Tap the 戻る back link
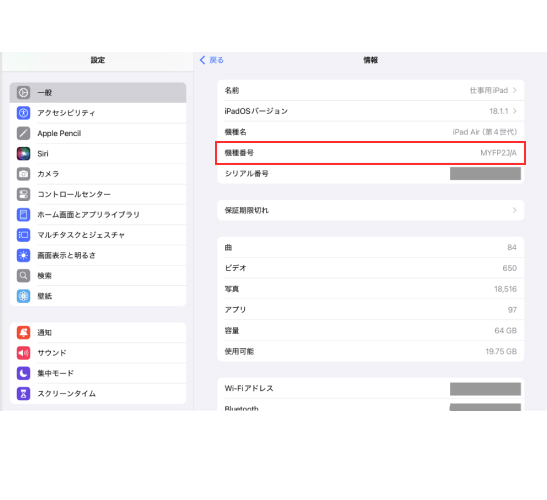The width and height of the screenshot is (547, 500). coord(216,60)
